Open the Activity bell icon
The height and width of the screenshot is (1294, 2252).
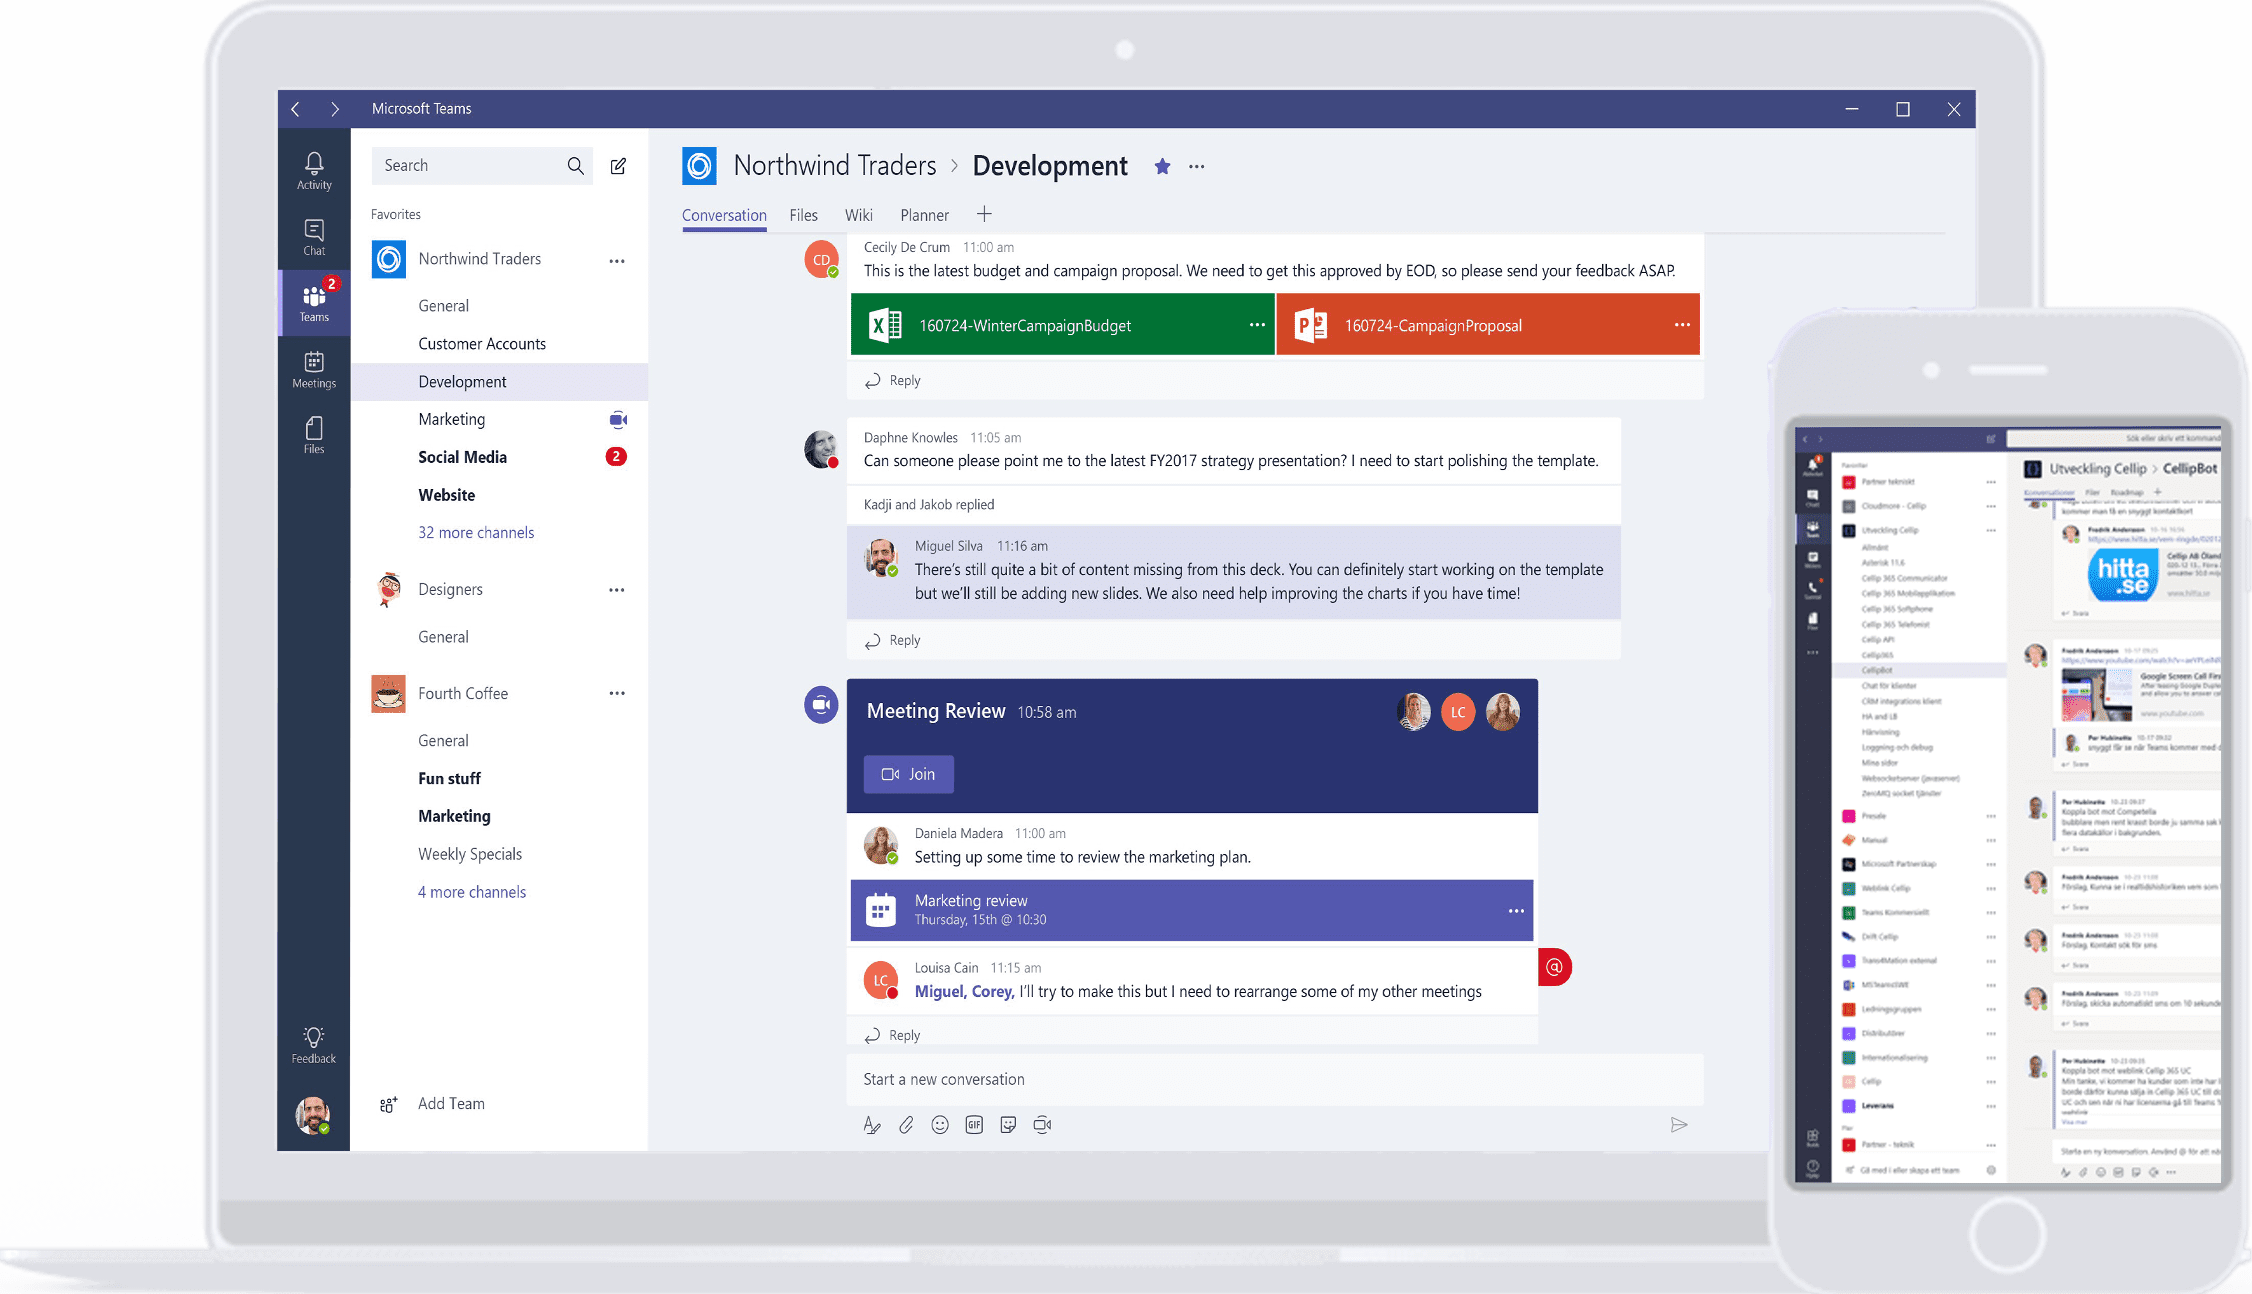[314, 170]
